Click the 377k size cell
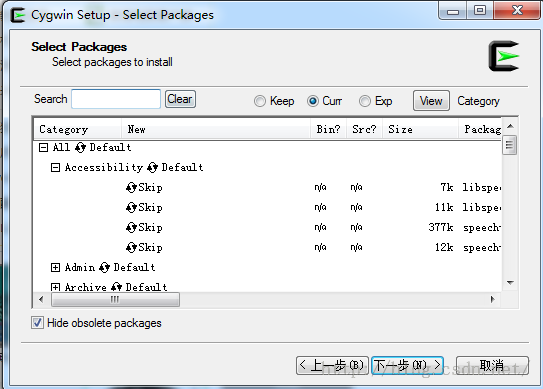Image resolution: width=543 pixels, height=389 pixels. (440, 228)
